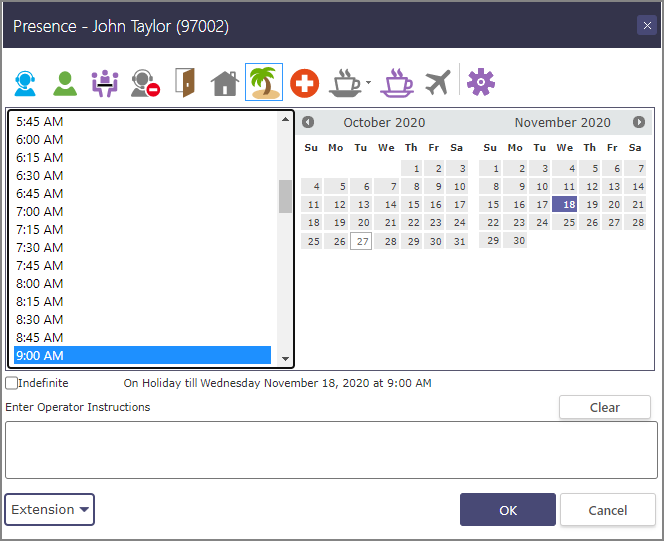The image size is (664, 541).
Task: Focus the Operator Instructions text box
Action: tap(331, 450)
